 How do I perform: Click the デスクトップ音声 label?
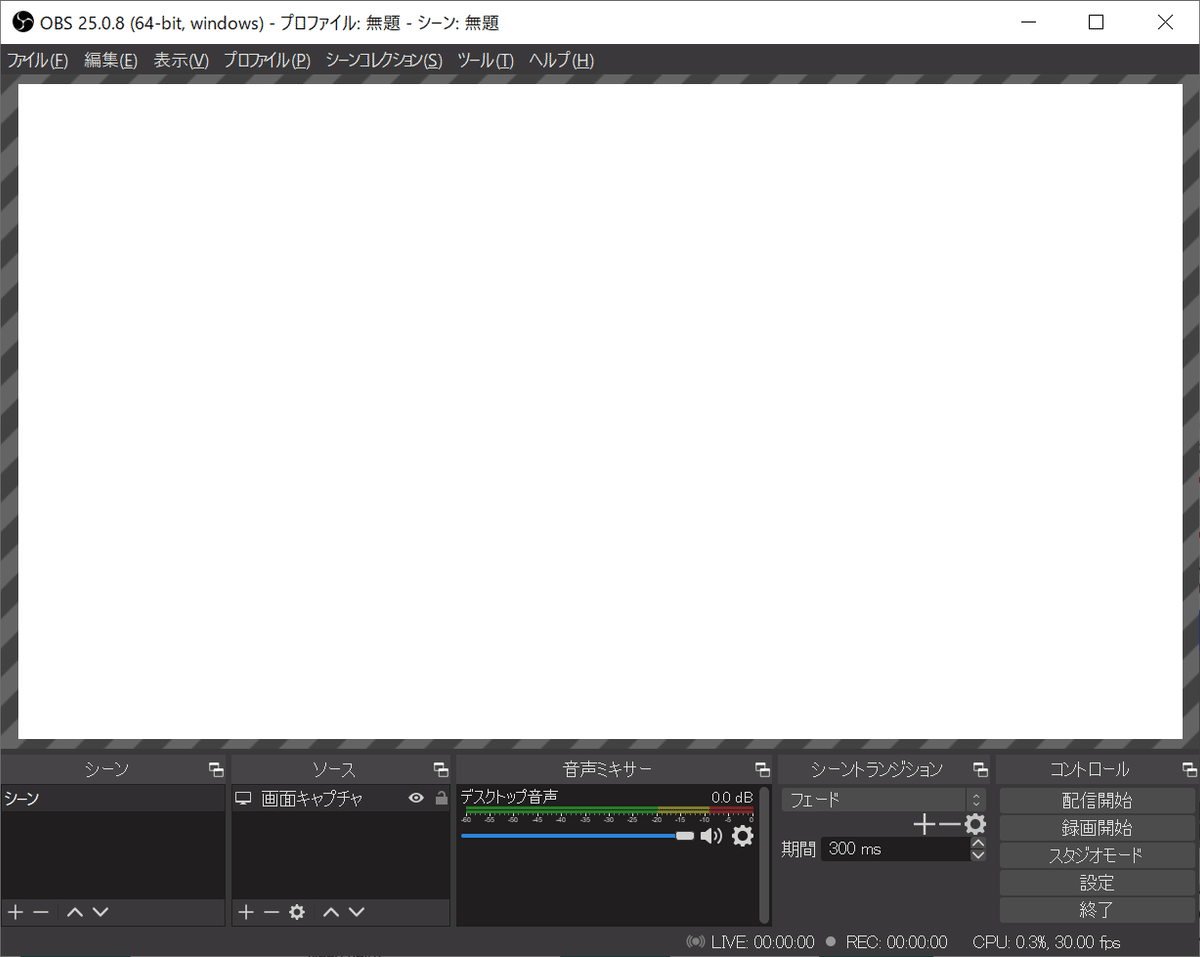point(509,797)
